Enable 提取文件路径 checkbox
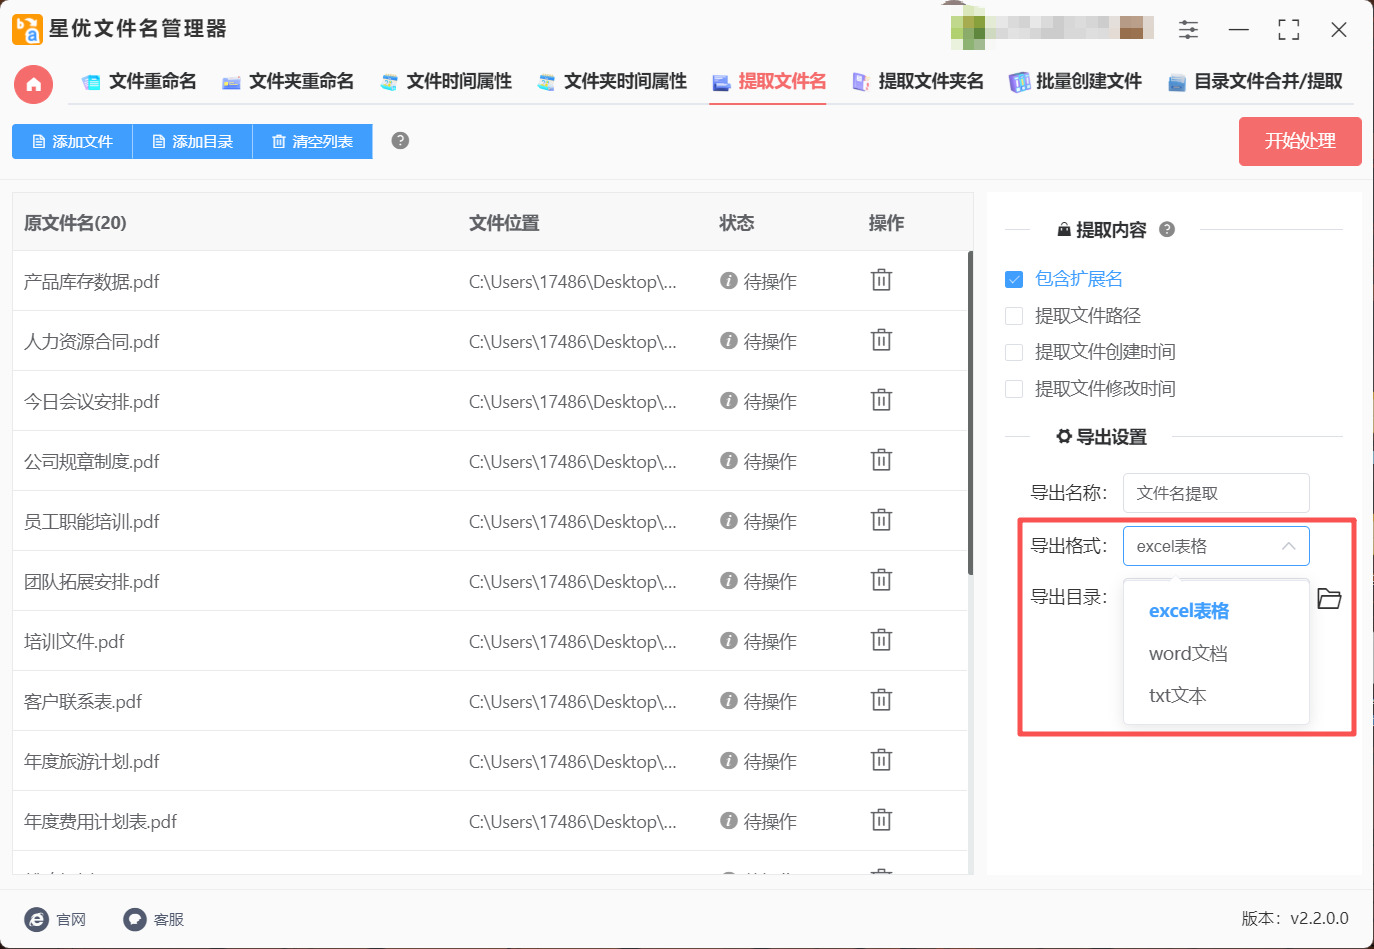This screenshot has width=1374, height=949. [1014, 316]
